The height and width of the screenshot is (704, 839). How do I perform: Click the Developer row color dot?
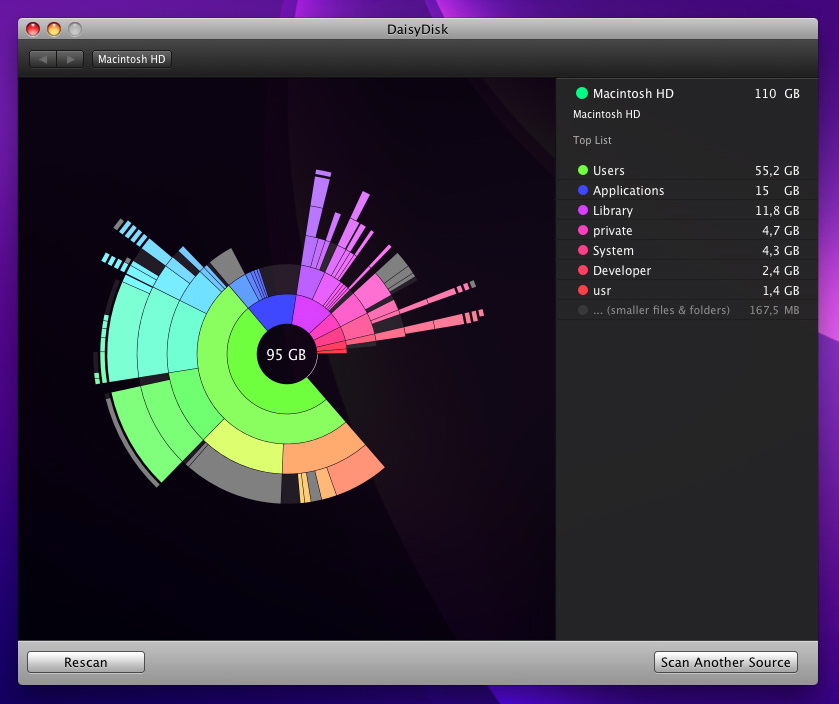[x=583, y=270]
